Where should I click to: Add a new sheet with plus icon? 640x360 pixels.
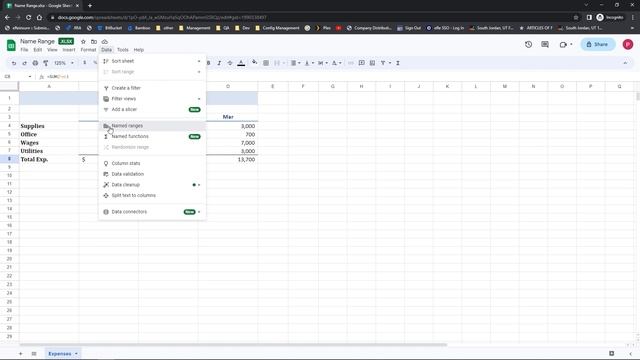(x=20, y=354)
